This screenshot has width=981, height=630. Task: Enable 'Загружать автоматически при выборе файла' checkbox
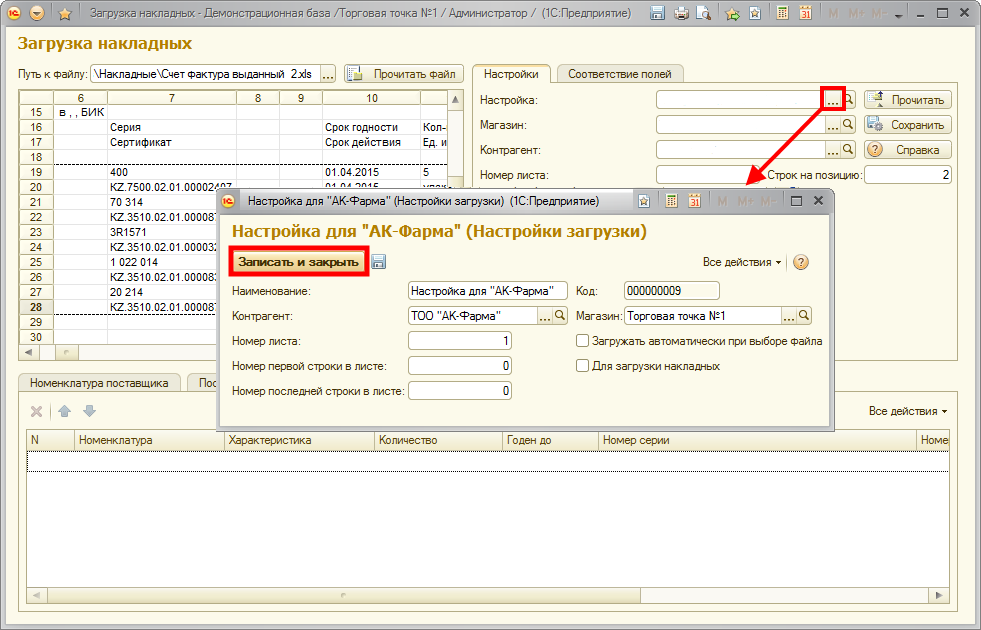click(582, 341)
